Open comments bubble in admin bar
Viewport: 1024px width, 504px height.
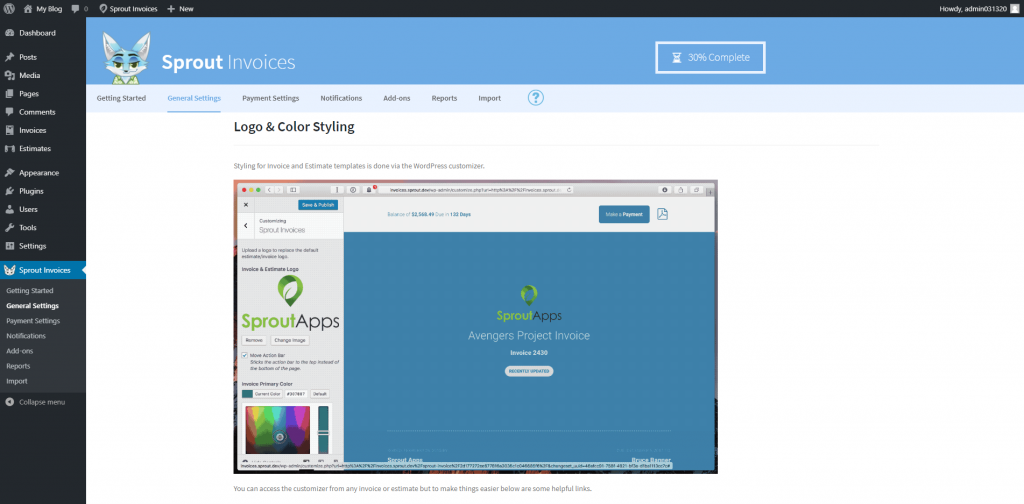click(x=79, y=9)
